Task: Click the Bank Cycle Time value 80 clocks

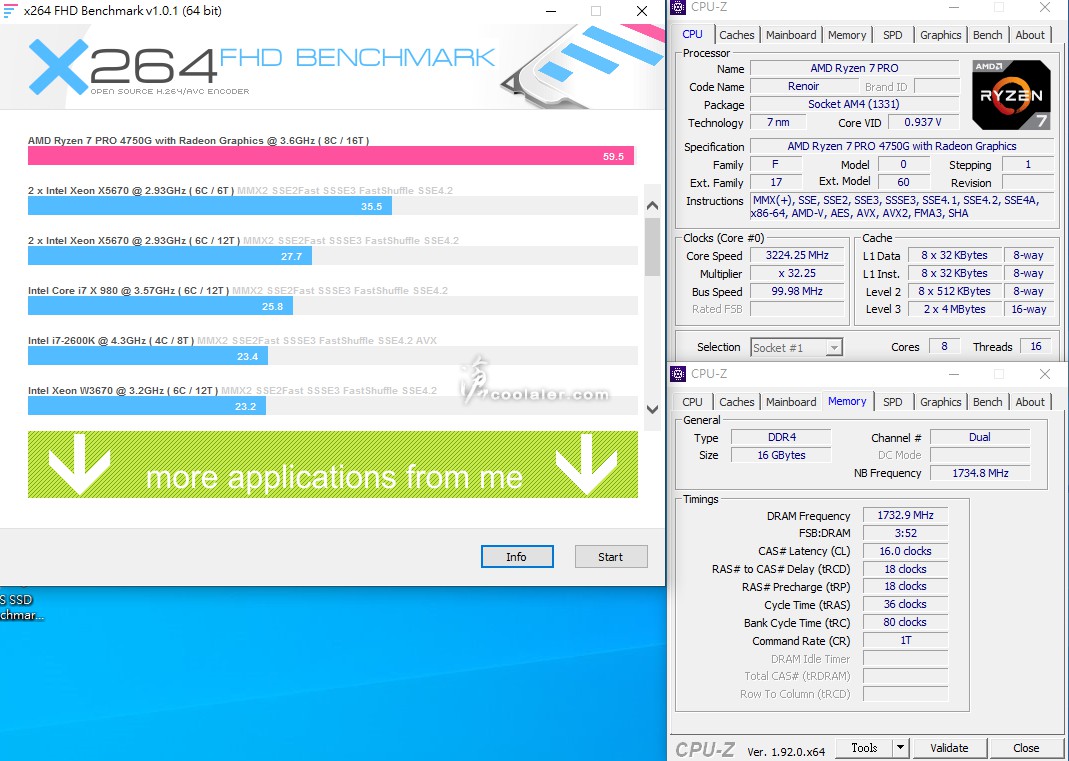Action: pyautogui.click(x=905, y=622)
